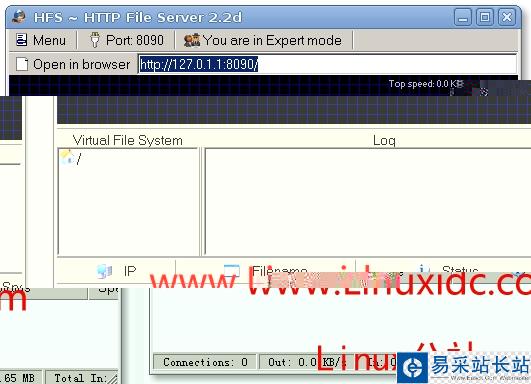Click the port plug icon
531x384 pixels.
point(95,40)
